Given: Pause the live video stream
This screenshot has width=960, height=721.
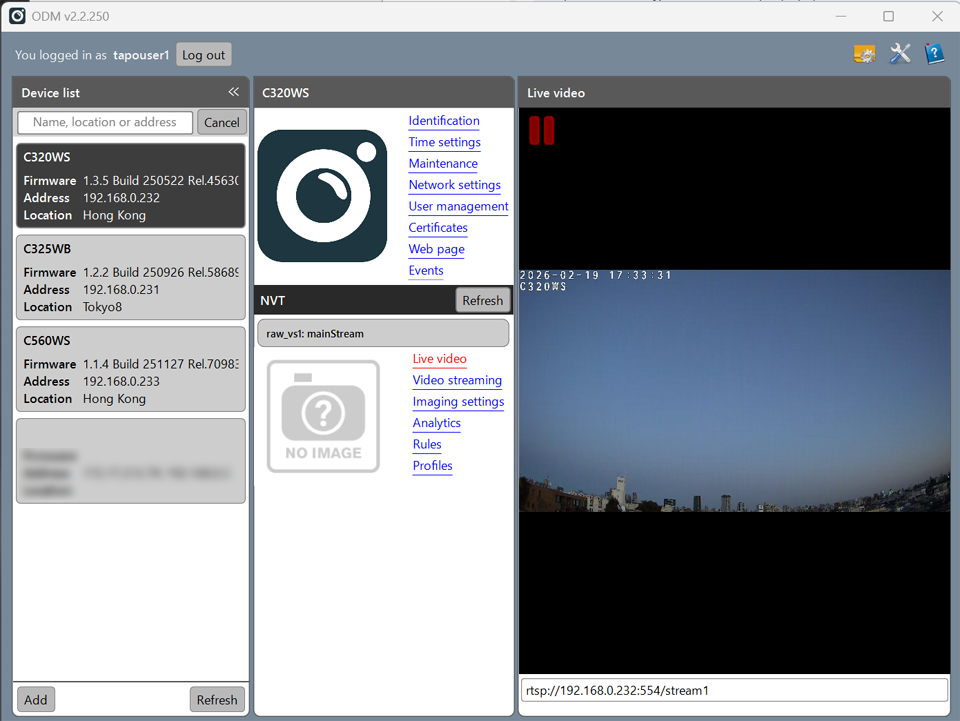Looking at the screenshot, I should coord(541,131).
